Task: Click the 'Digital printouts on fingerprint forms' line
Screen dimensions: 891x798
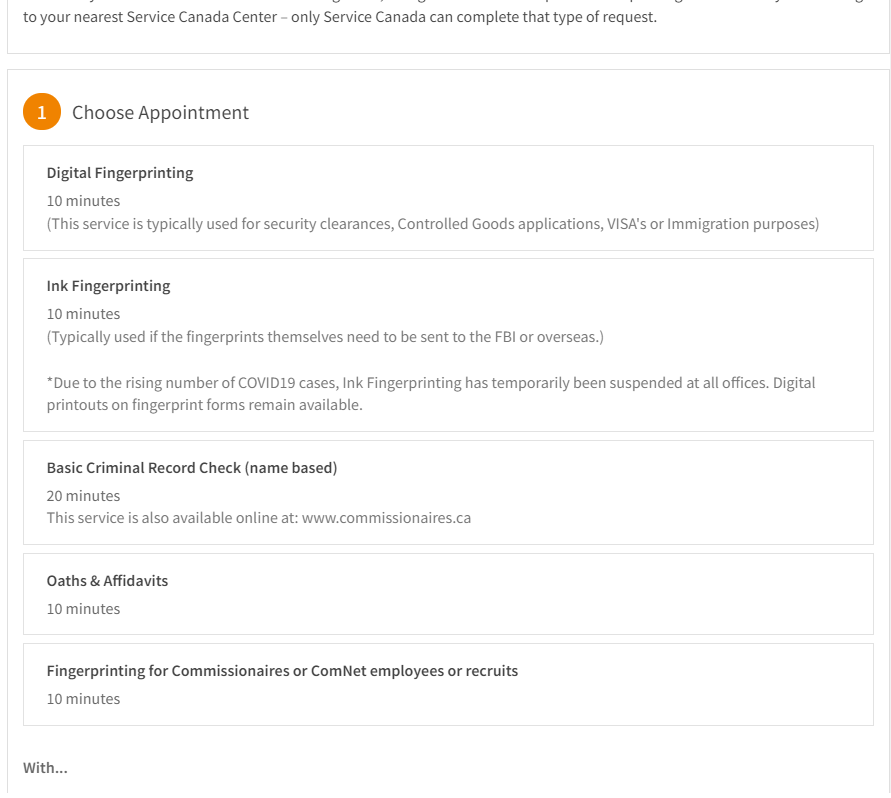Action: 205,405
